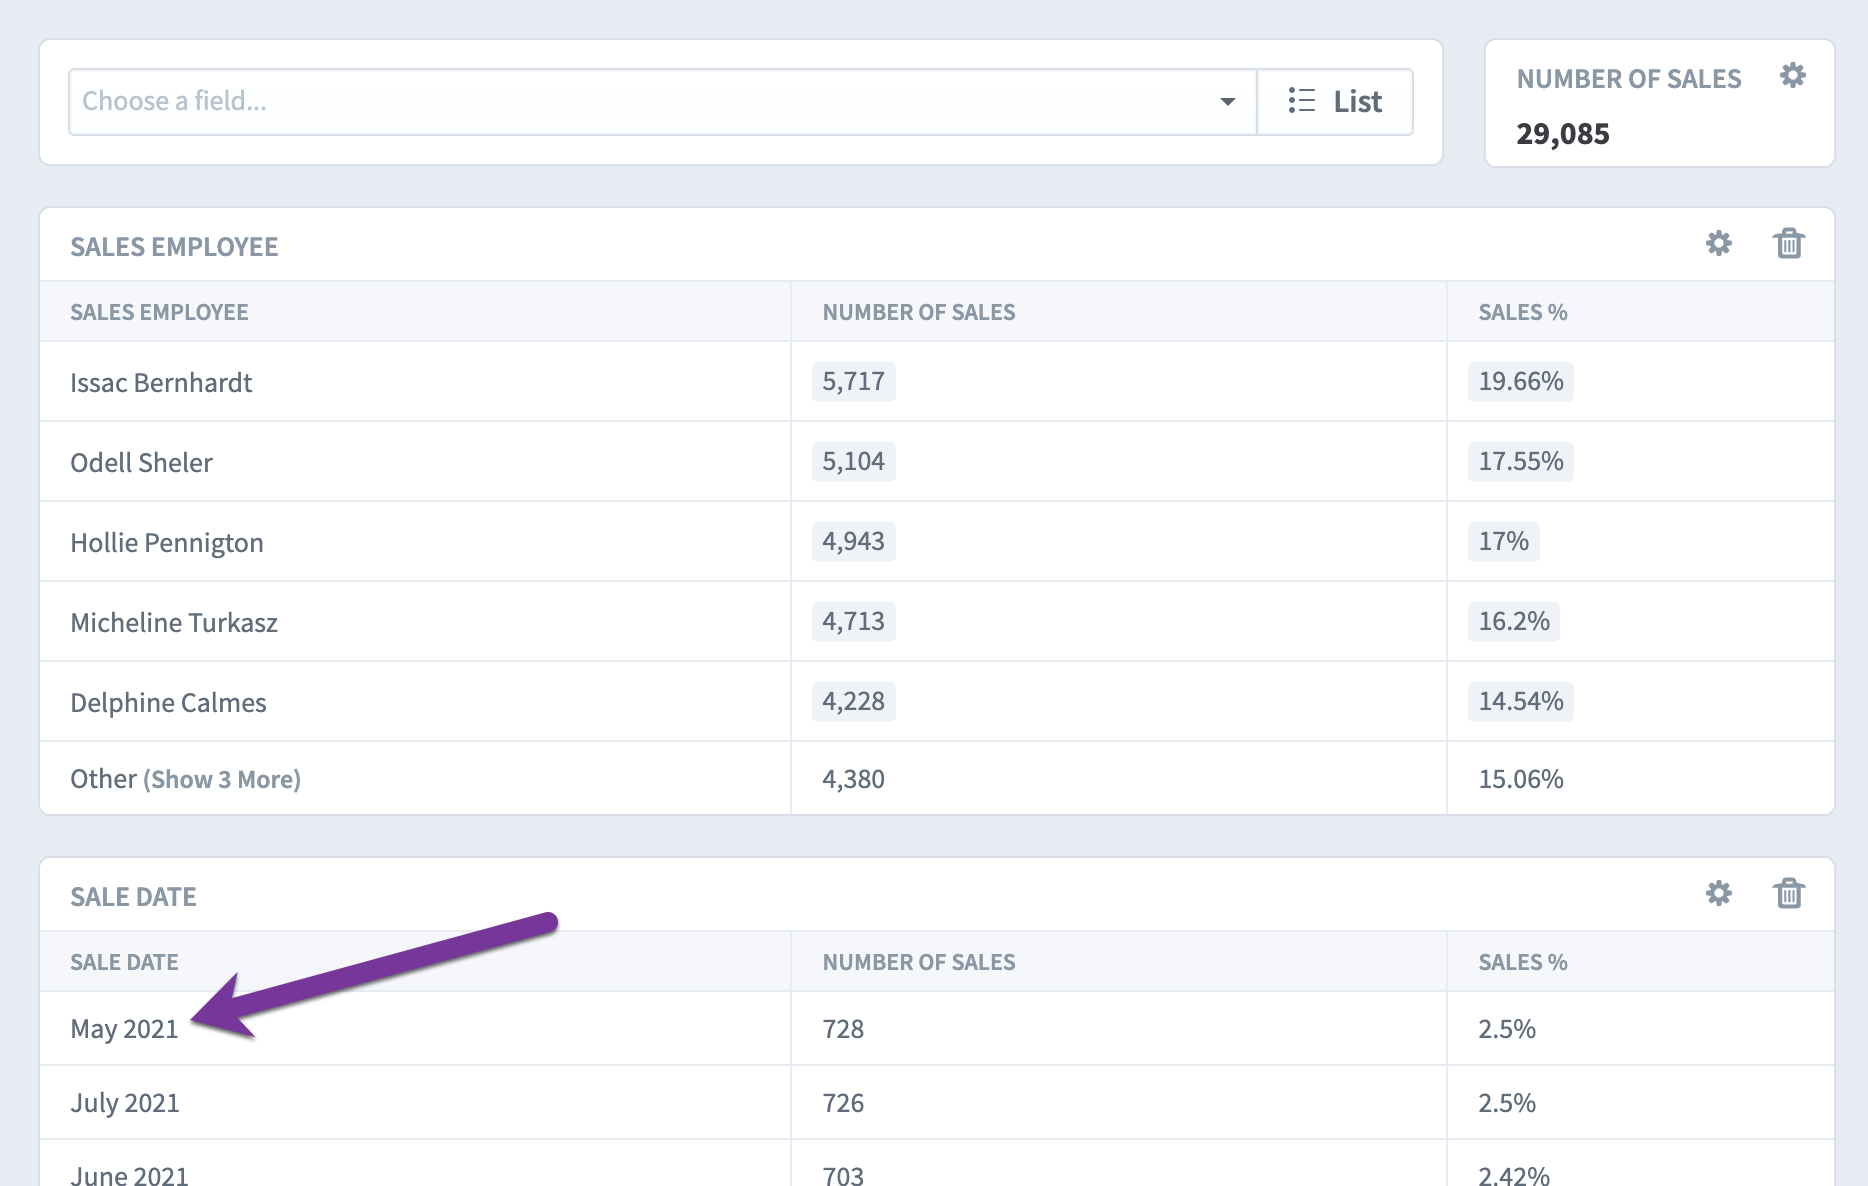Delete the Sales Employee panel
This screenshot has height=1186, width=1868.
click(x=1789, y=243)
